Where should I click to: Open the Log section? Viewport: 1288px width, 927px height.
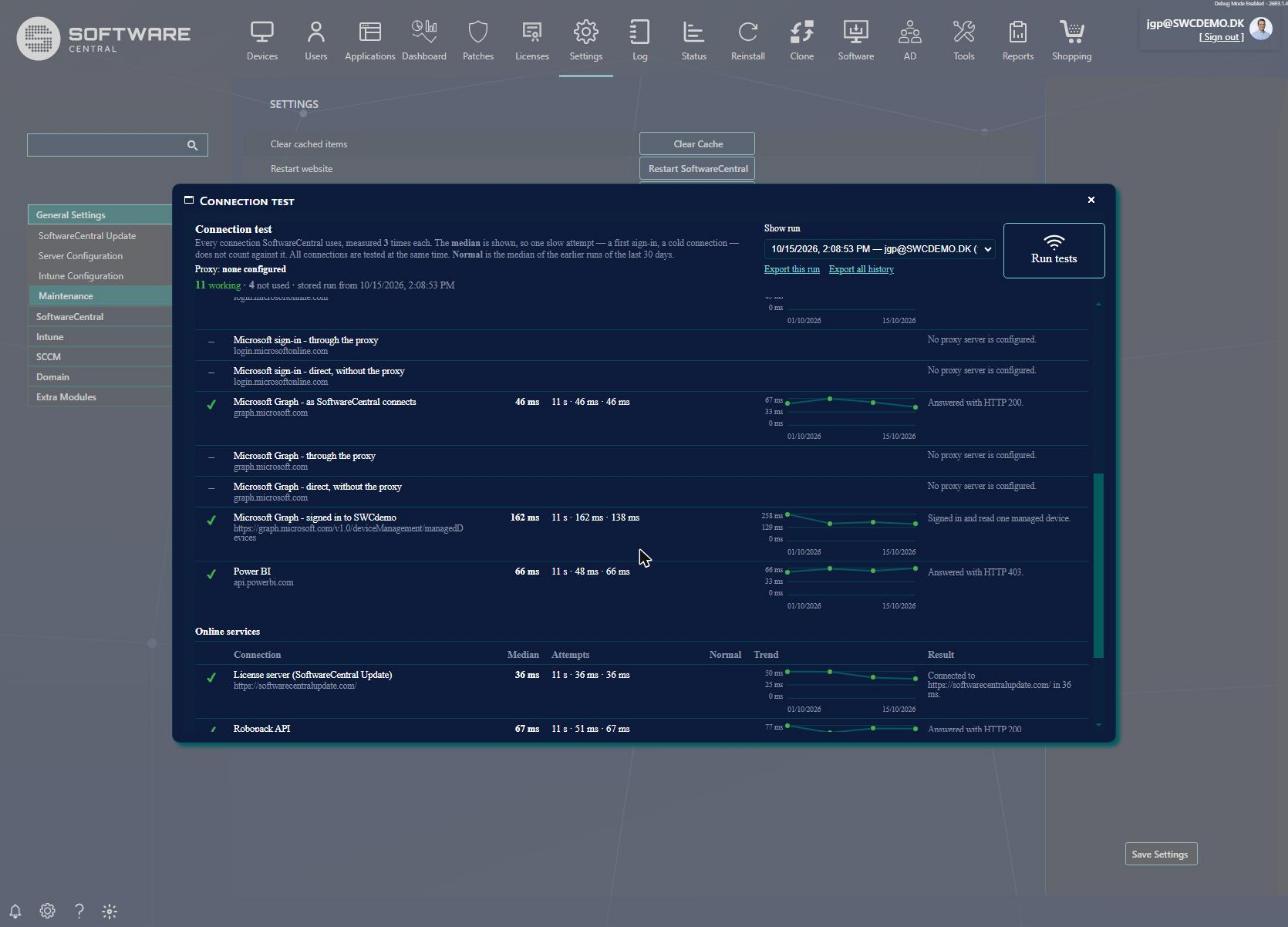coord(640,41)
